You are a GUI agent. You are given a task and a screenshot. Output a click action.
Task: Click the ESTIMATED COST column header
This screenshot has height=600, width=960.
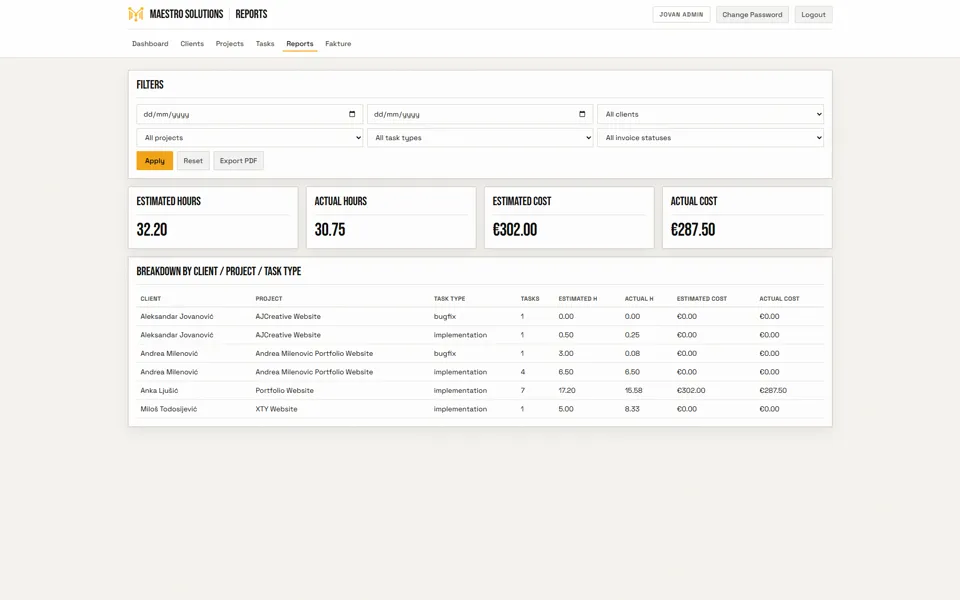(702, 299)
